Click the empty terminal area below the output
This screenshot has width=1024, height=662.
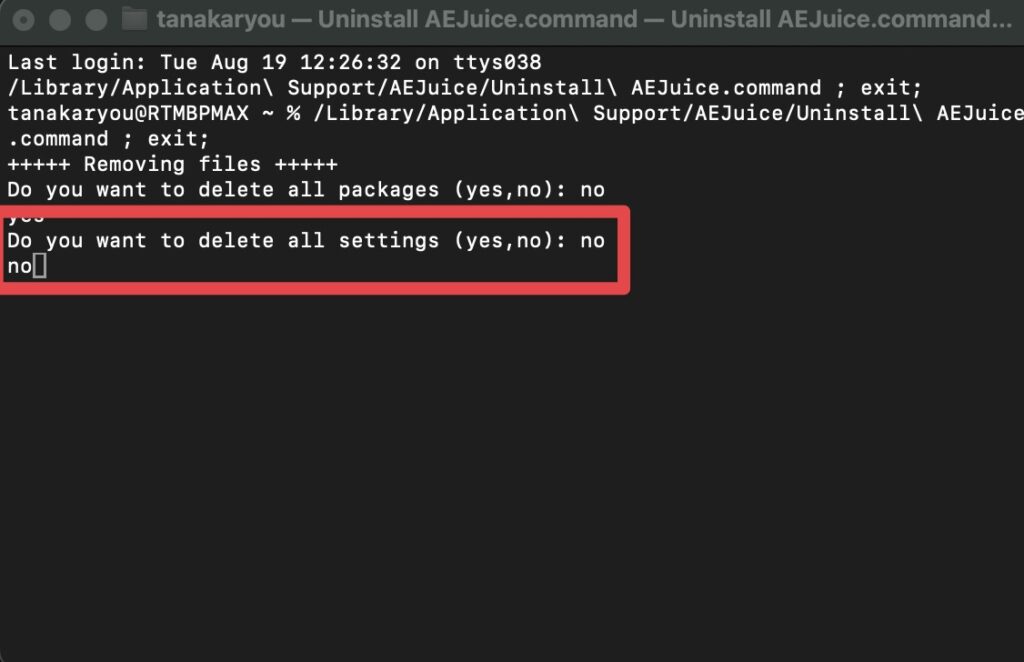pyautogui.click(x=512, y=477)
